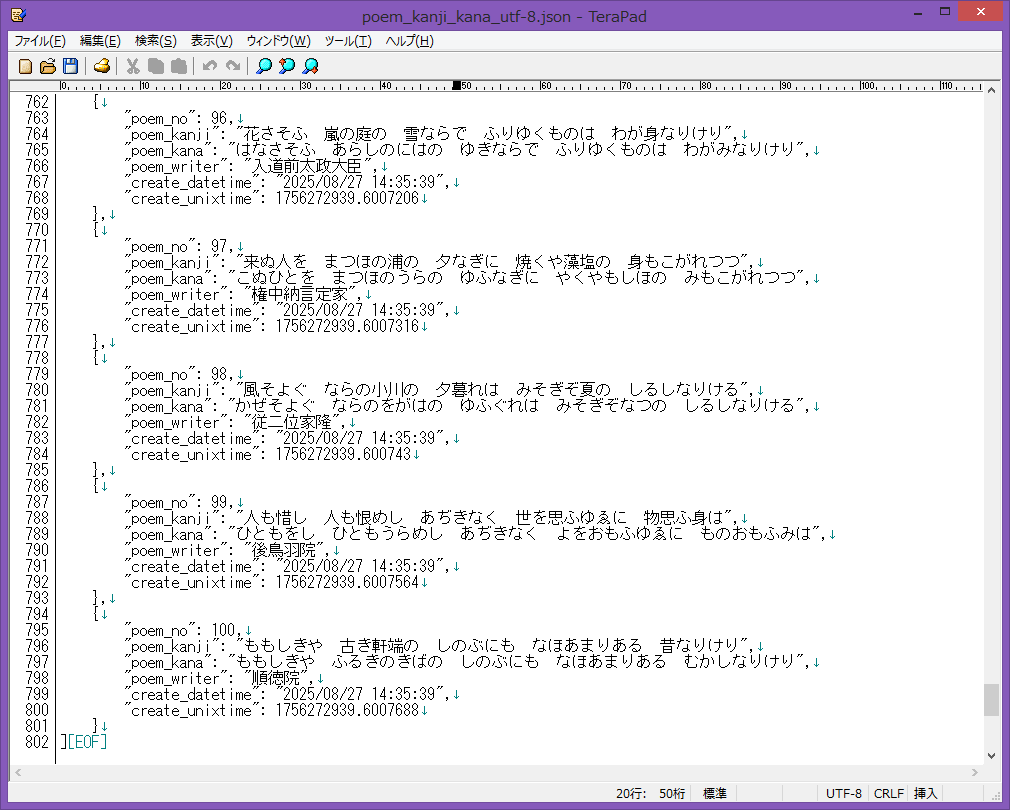Click the CRLF line ending indicator
1010x810 pixels.
point(888,793)
